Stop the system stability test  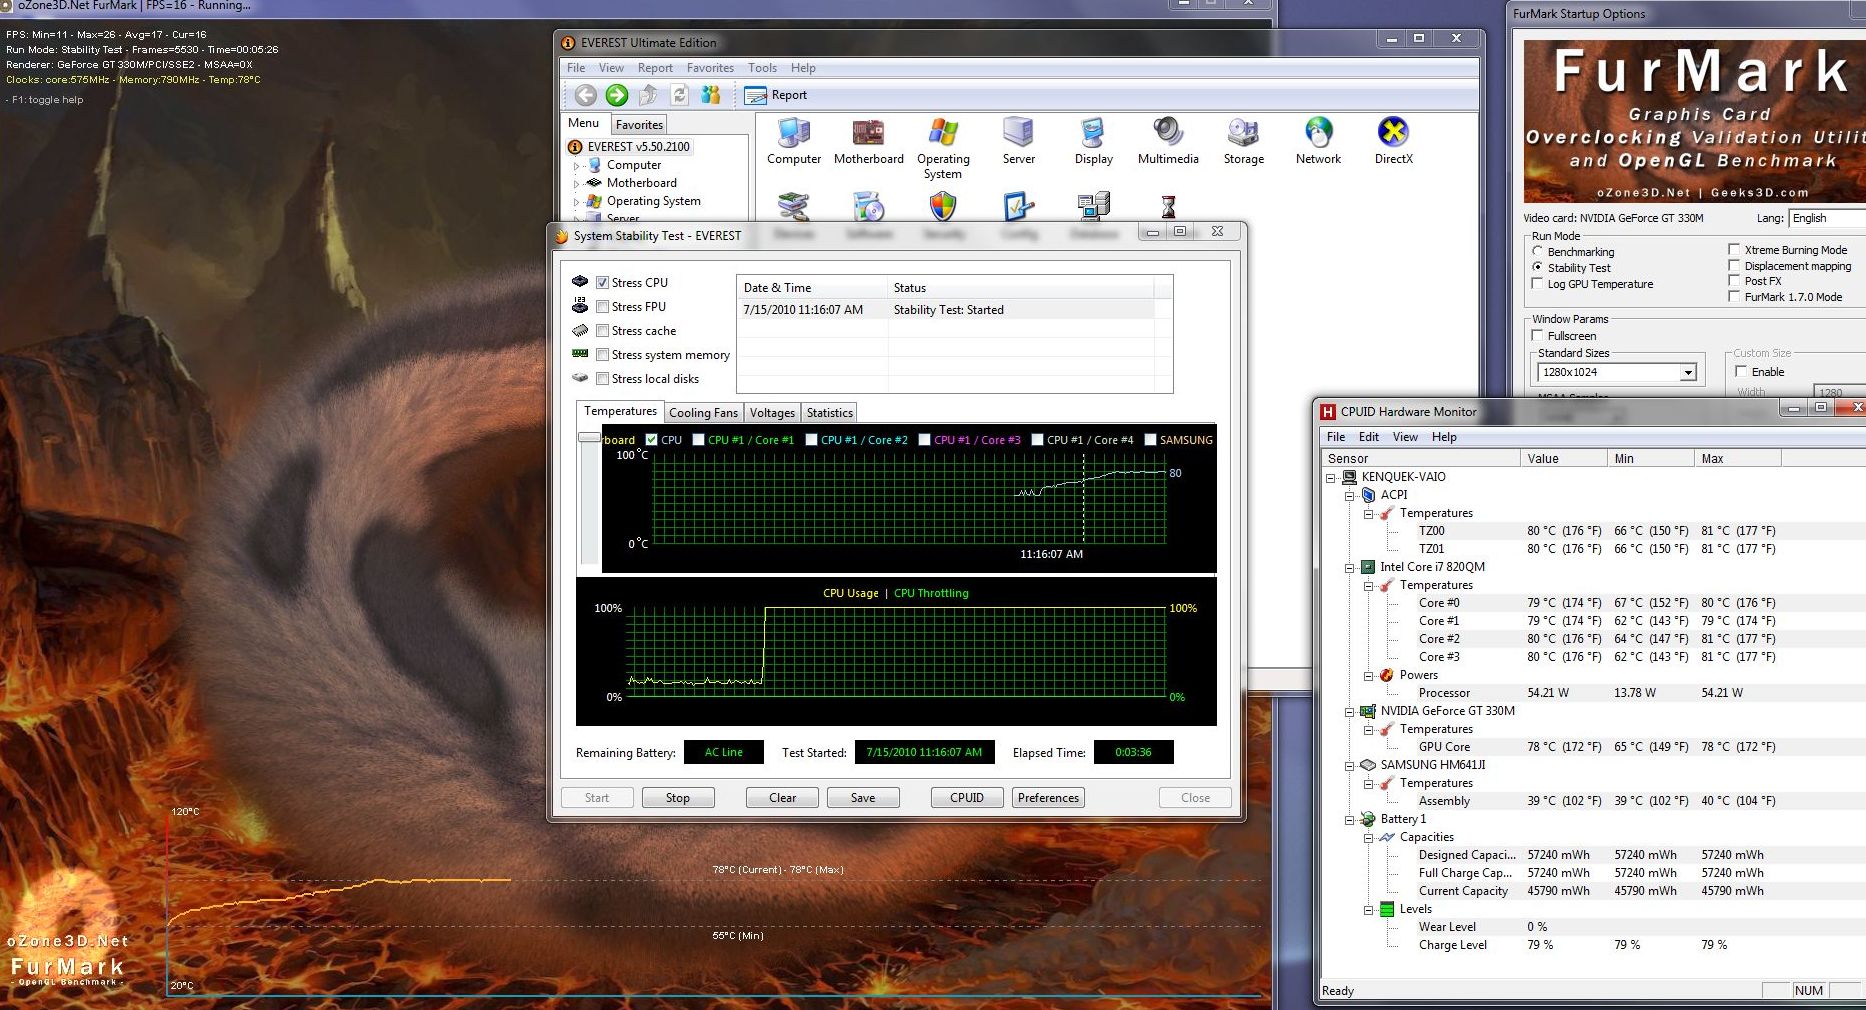point(677,798)
